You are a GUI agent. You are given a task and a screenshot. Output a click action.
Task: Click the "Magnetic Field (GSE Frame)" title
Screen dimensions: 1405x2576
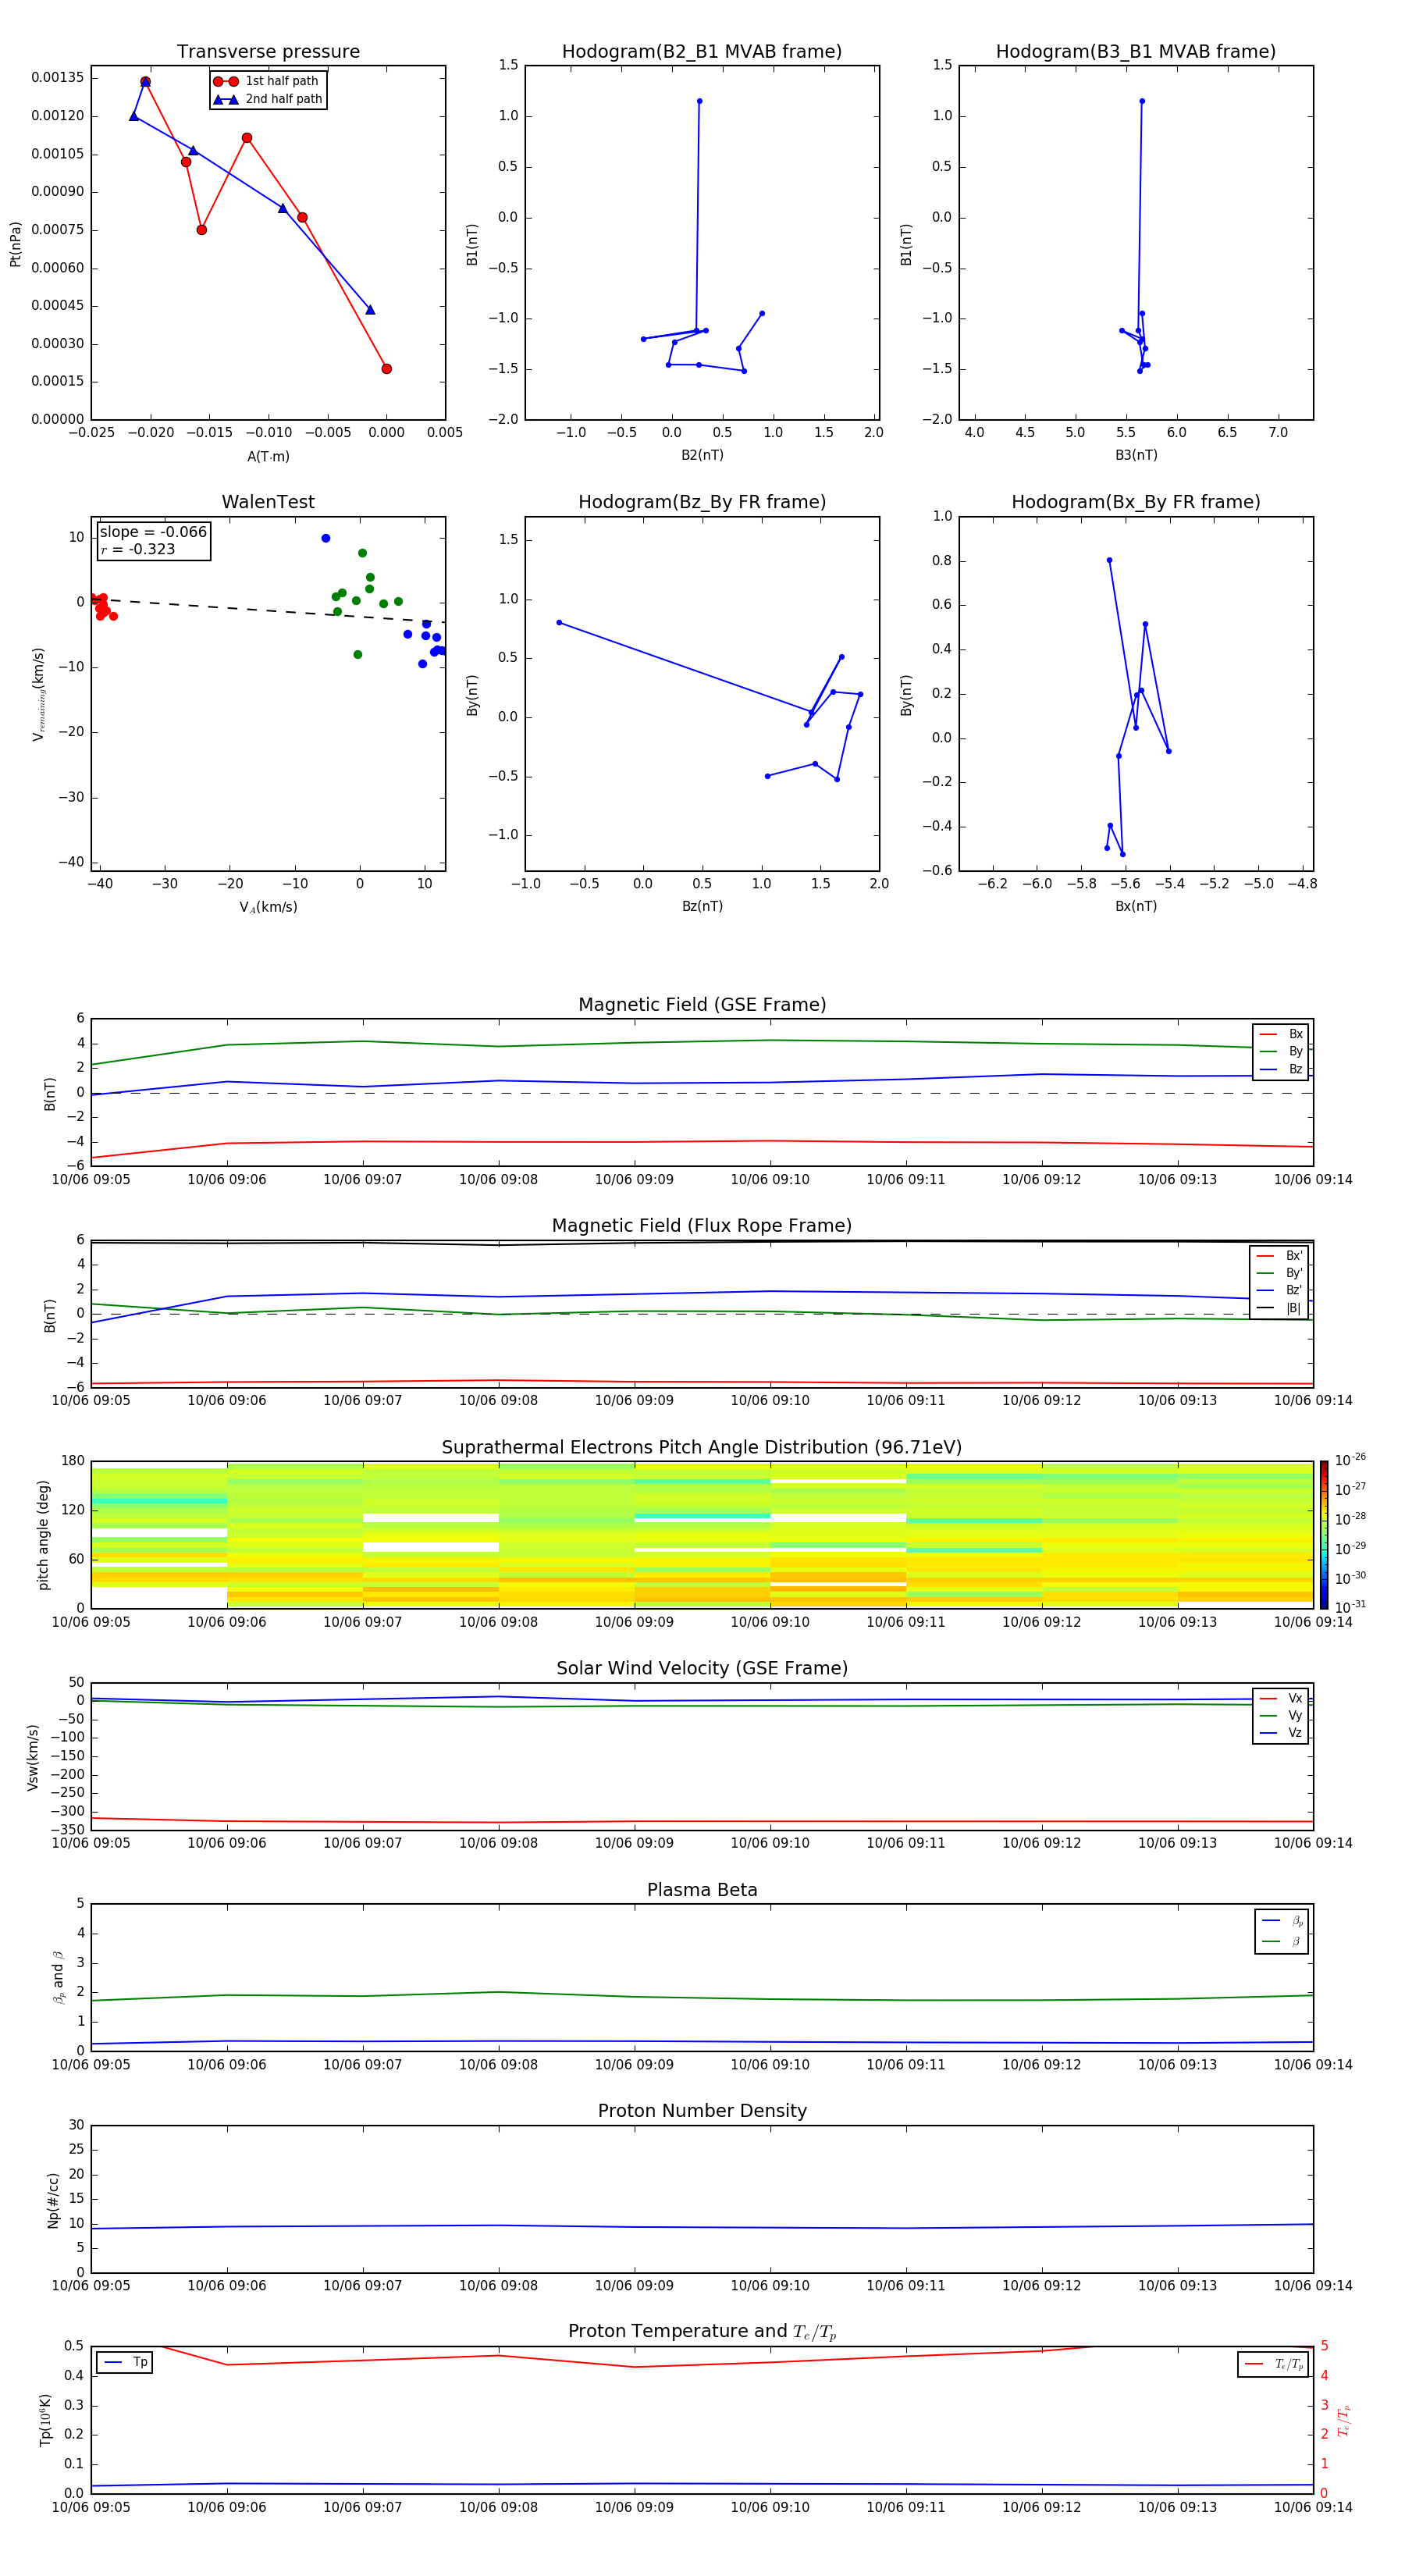click(702, 1005)
